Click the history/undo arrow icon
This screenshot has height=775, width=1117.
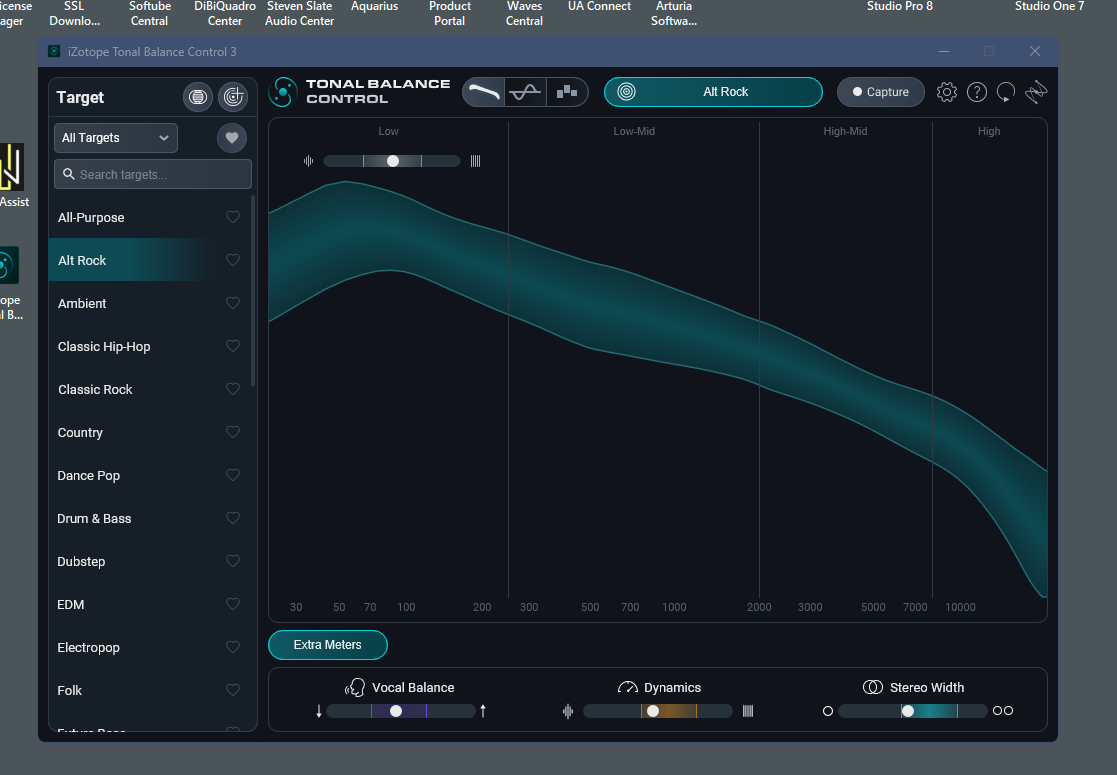[x=1006, y=91]
